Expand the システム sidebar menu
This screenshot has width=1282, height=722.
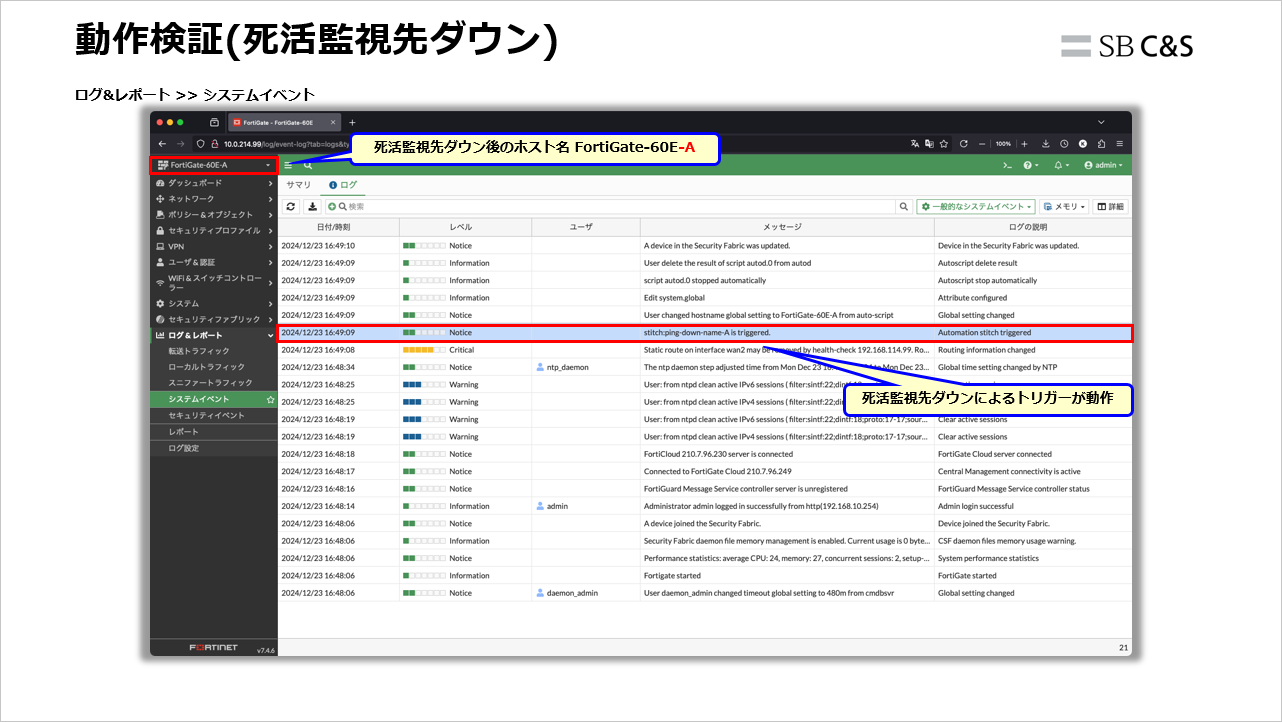click(214, 303)
